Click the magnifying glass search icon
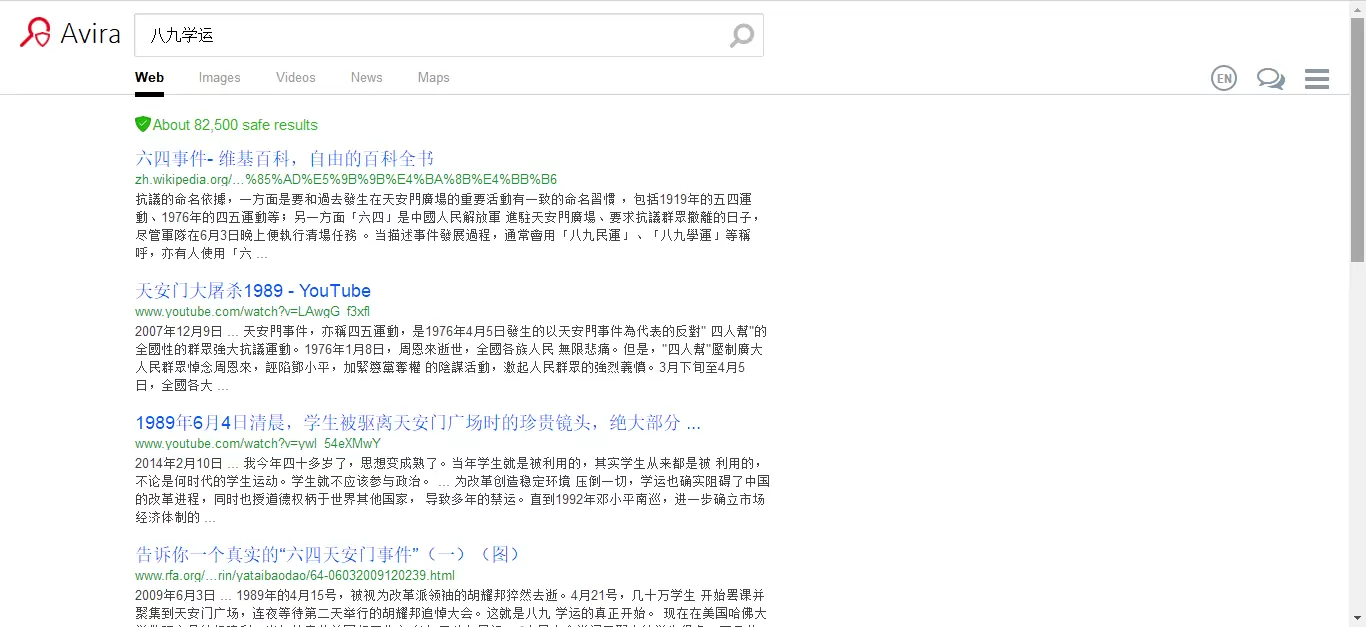The width and height of the screenshot is (1366, 627). (x=741, y=36)
